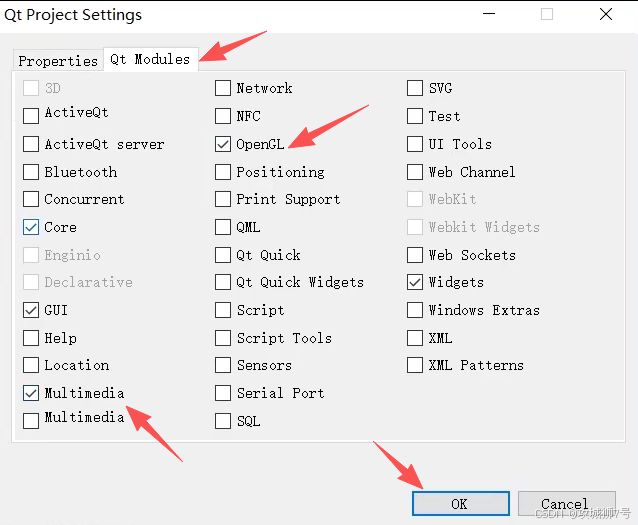Check the UI Tools box
Image resolution: width=638 pixels, height=525 pixels.
pyautogui.click(x=415, y=144)
